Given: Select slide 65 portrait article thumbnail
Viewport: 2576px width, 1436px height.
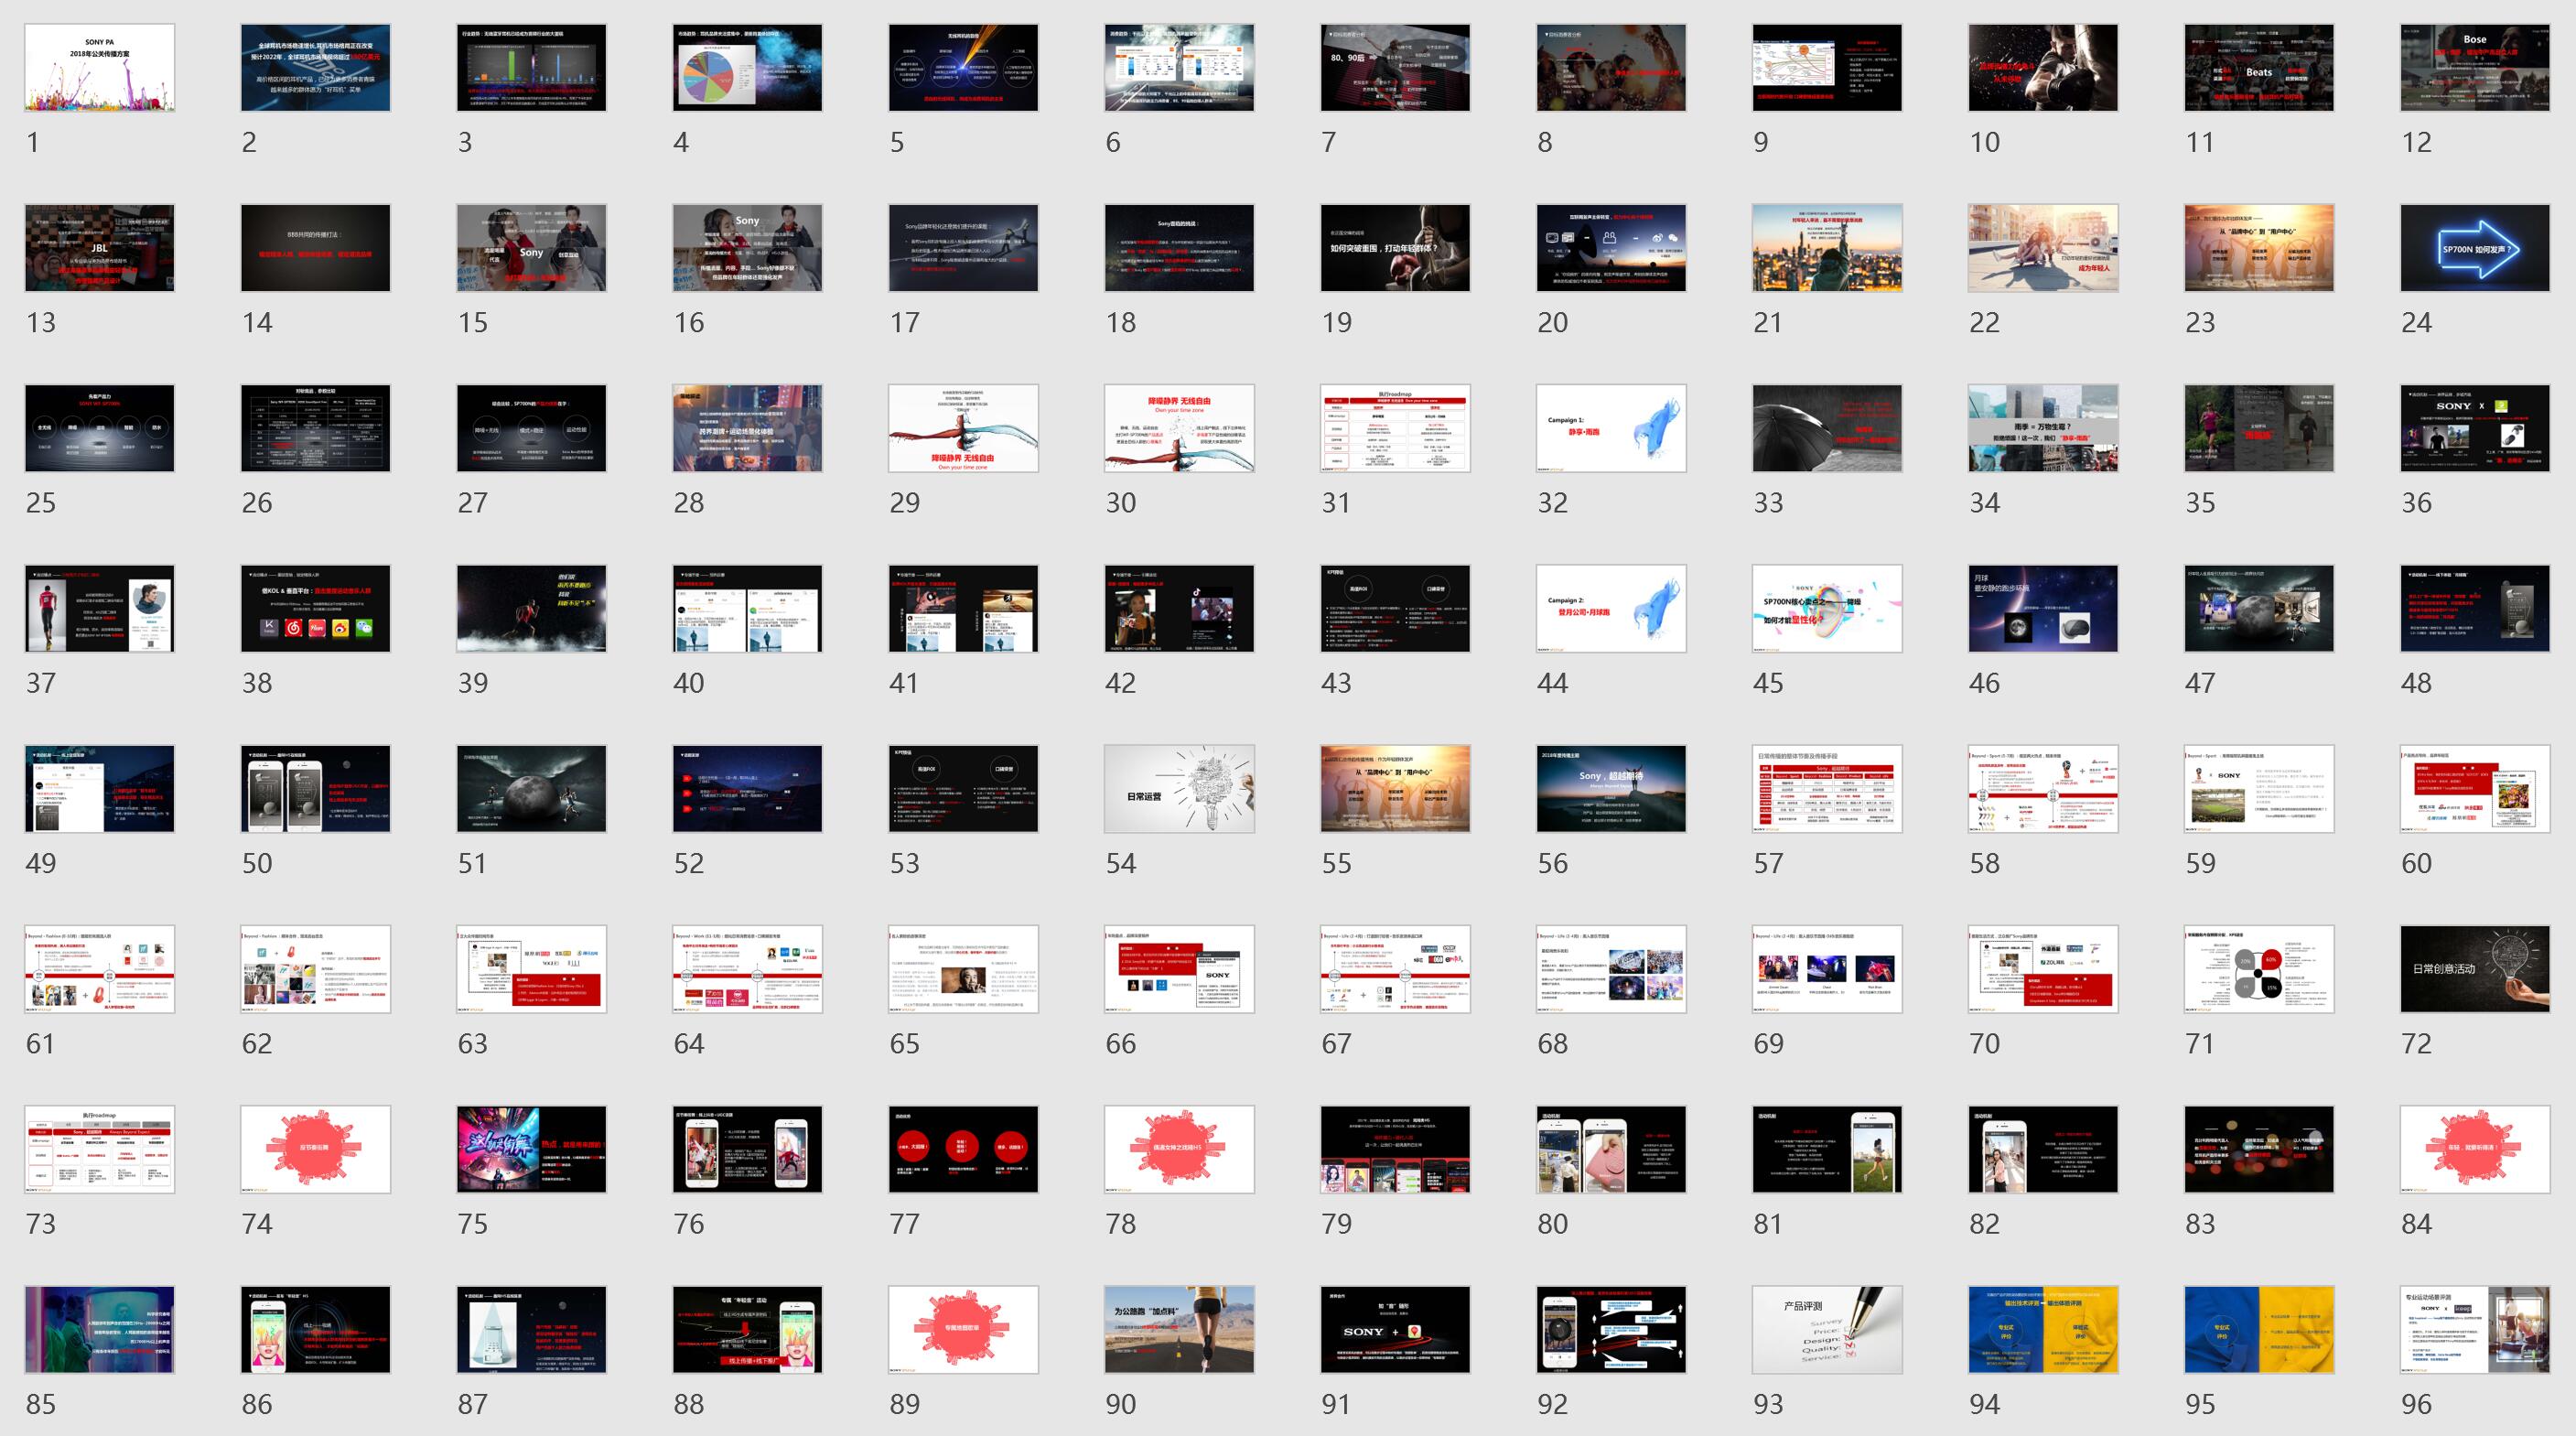Looking at the screenshot, I should tap(964, 969).
